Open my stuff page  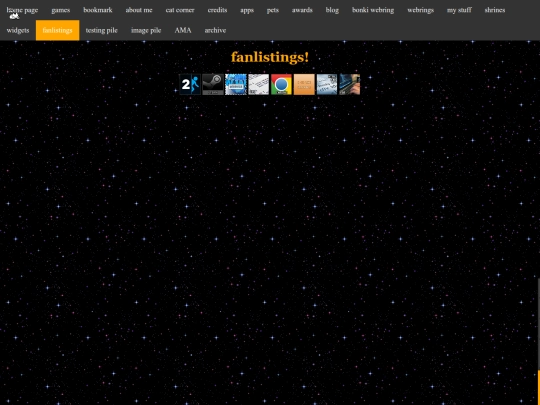pos(459,10)
